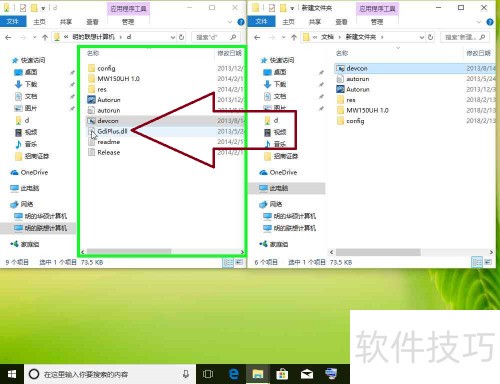Sort by 名称 column in right window
This screenshot has height=384, width=500.
click(342, 53)
